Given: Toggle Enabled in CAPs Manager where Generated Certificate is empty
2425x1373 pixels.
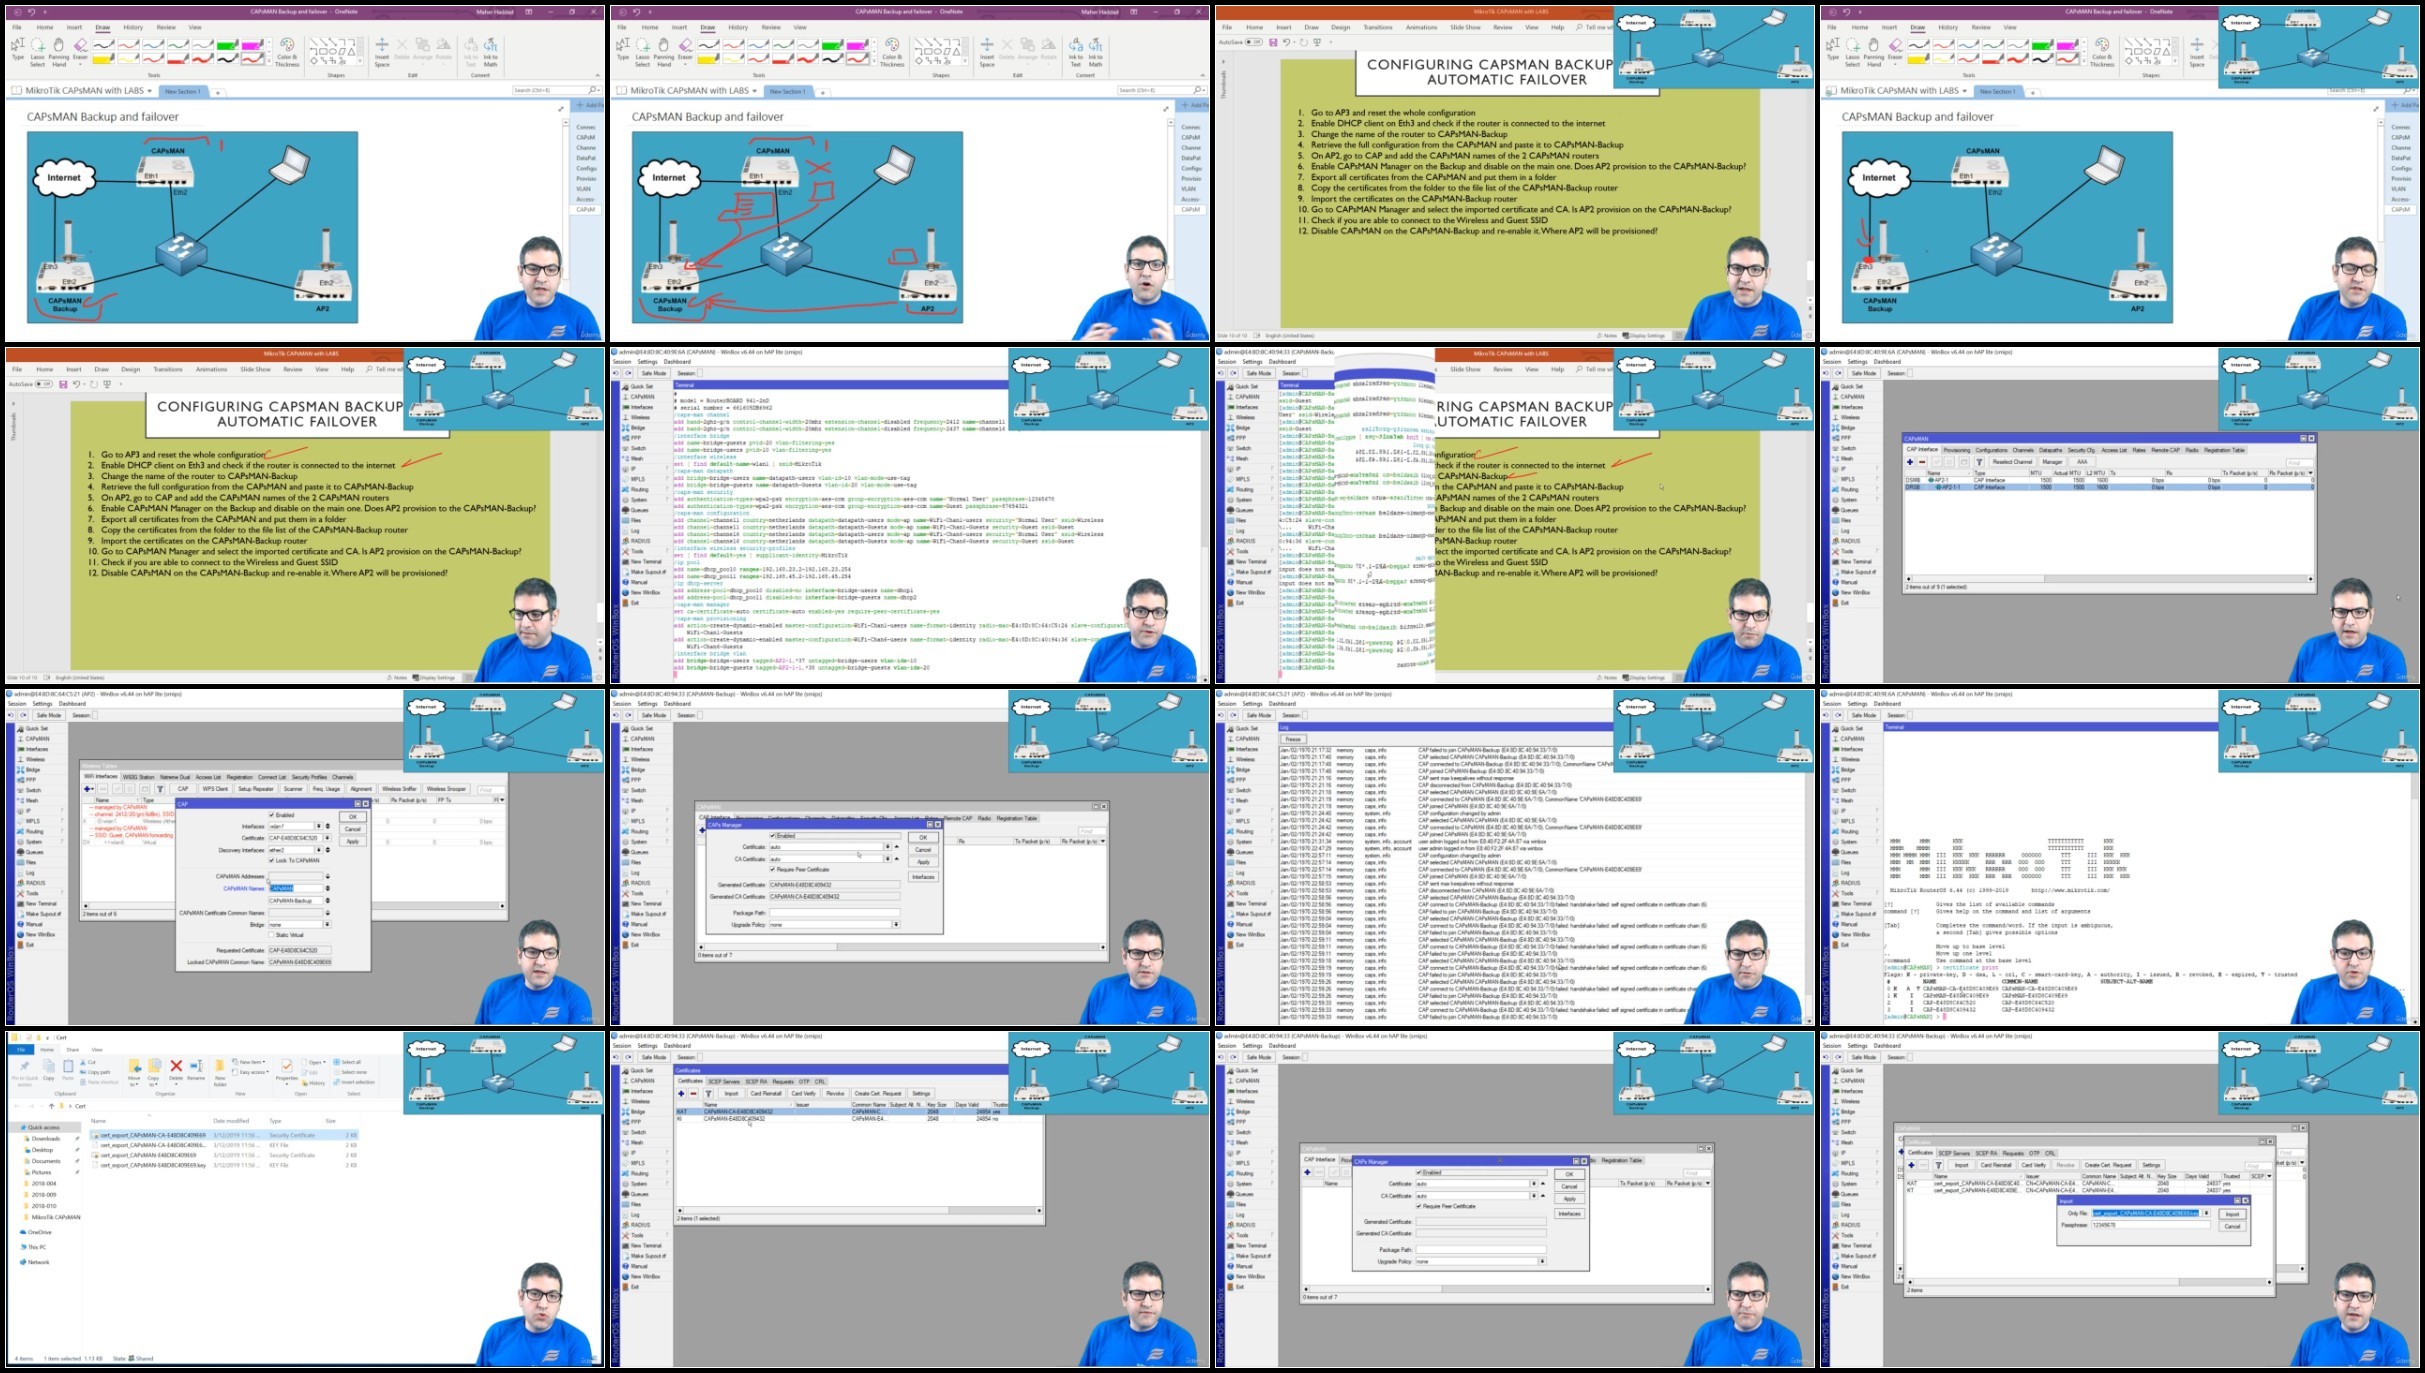Looking at the screenshot, I should click(x=1418, y=1173).
